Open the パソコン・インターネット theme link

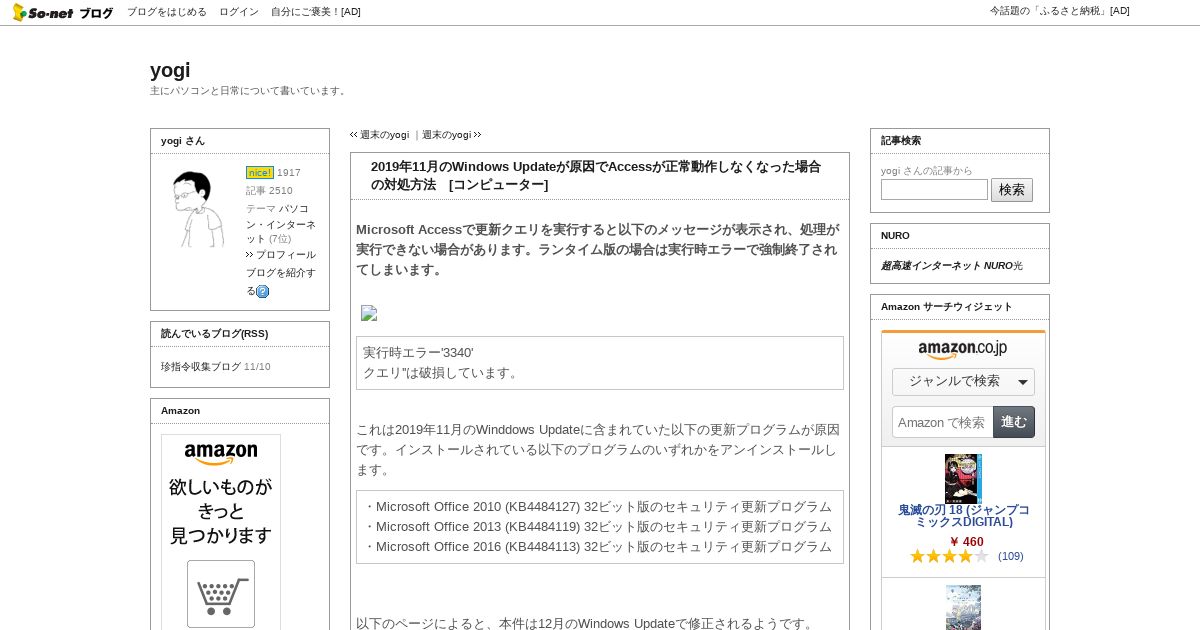coord(281,224)
